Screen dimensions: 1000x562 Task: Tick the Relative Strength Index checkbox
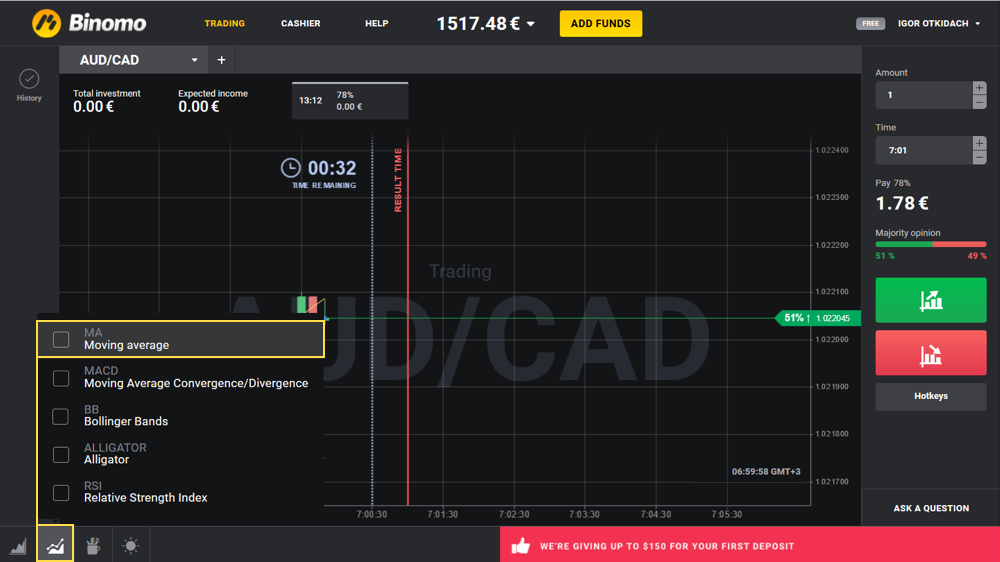pos(61,492)
